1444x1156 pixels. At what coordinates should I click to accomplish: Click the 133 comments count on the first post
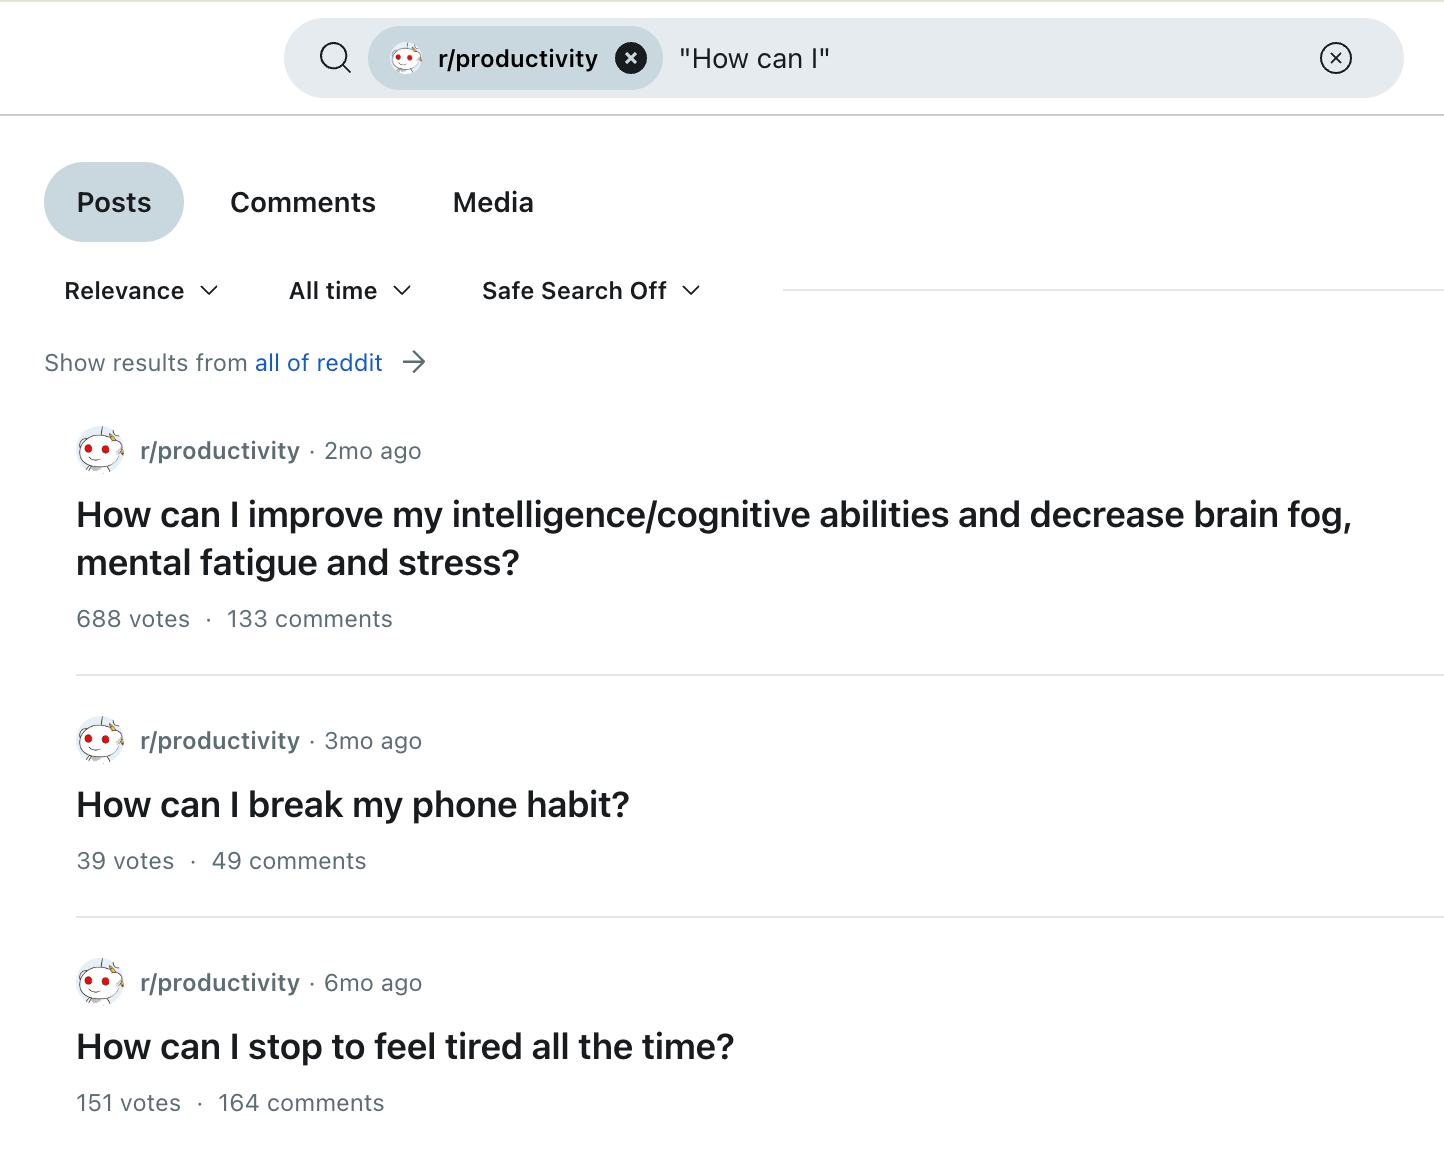pyautogui.click(x=309, y=618)
